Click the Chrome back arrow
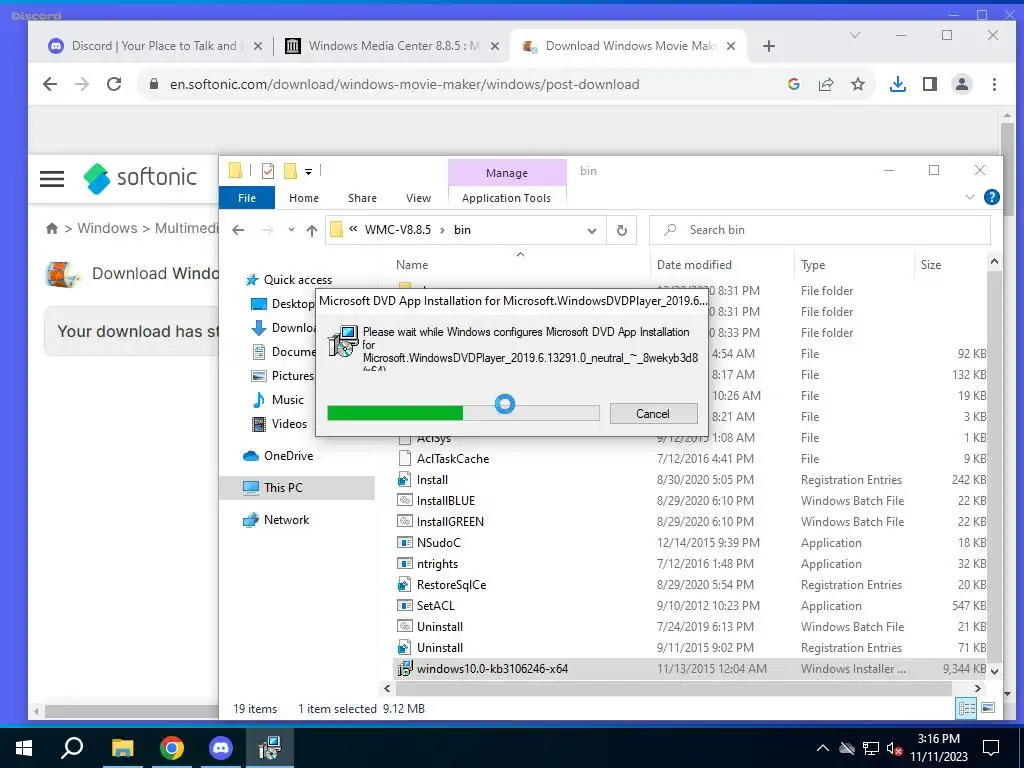1024x768 pixels. click(x=50, y=84)
